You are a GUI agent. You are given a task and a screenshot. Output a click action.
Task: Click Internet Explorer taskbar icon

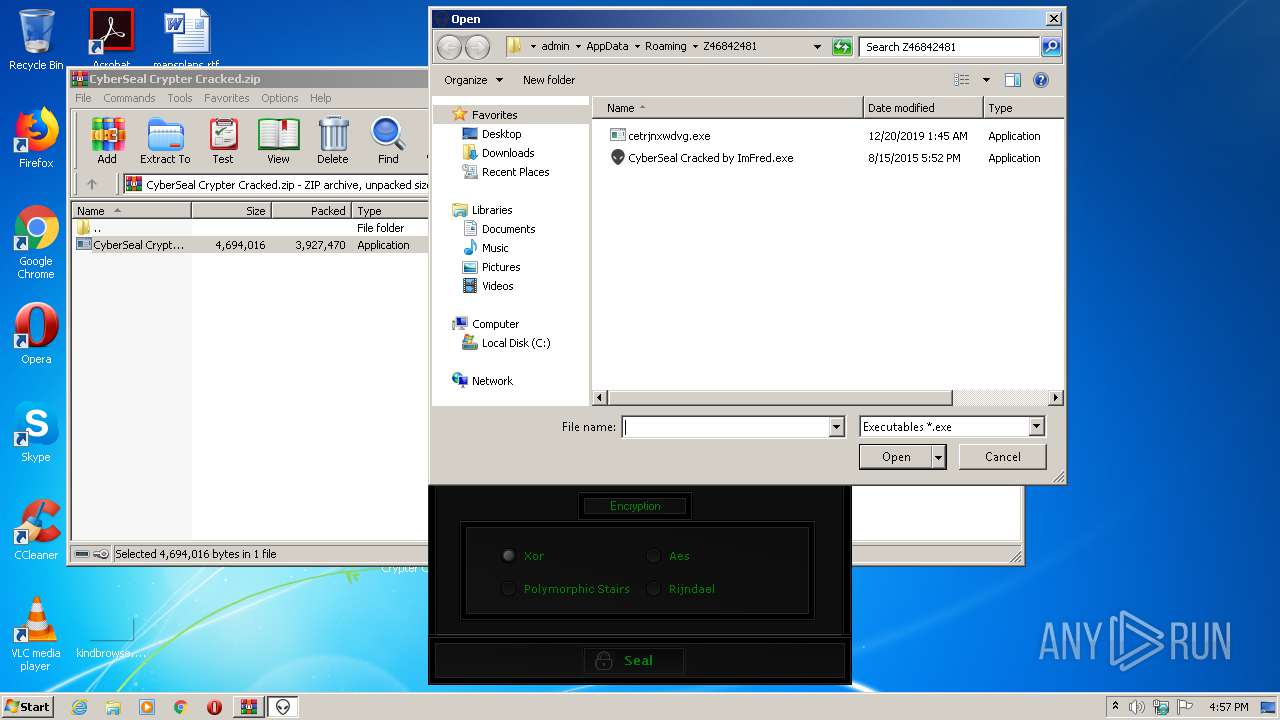79,707
